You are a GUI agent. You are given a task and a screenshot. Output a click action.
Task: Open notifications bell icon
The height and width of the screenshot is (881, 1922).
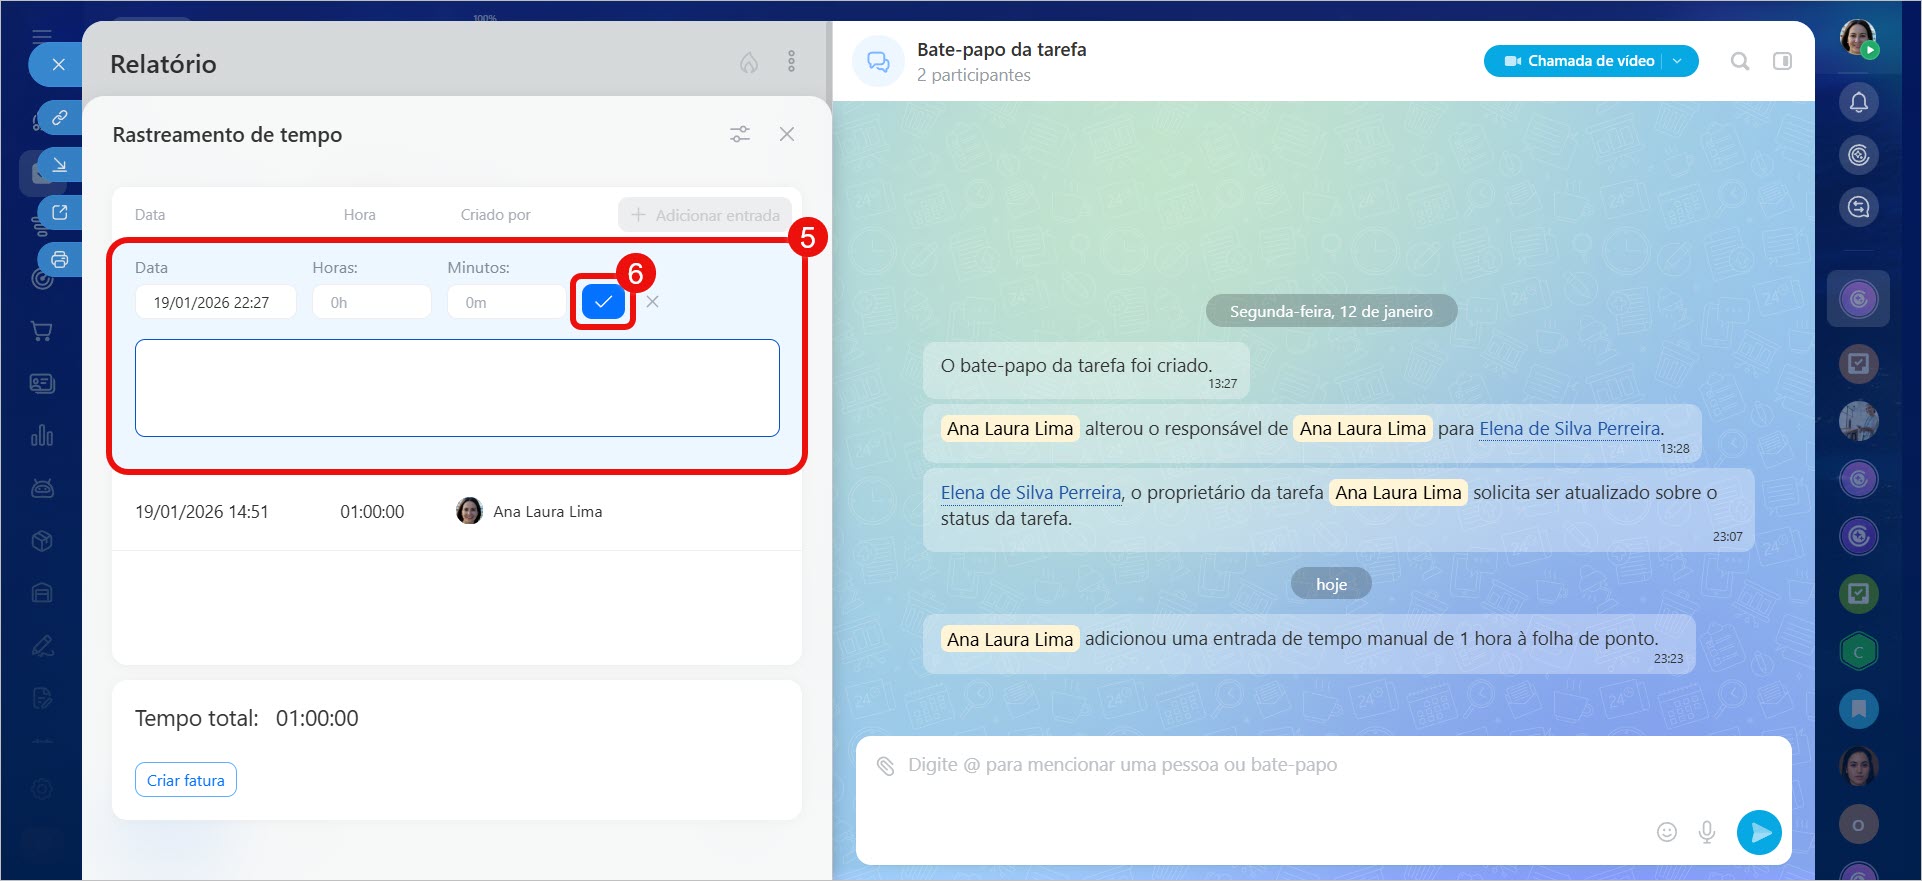click(x=1858, y=102)
